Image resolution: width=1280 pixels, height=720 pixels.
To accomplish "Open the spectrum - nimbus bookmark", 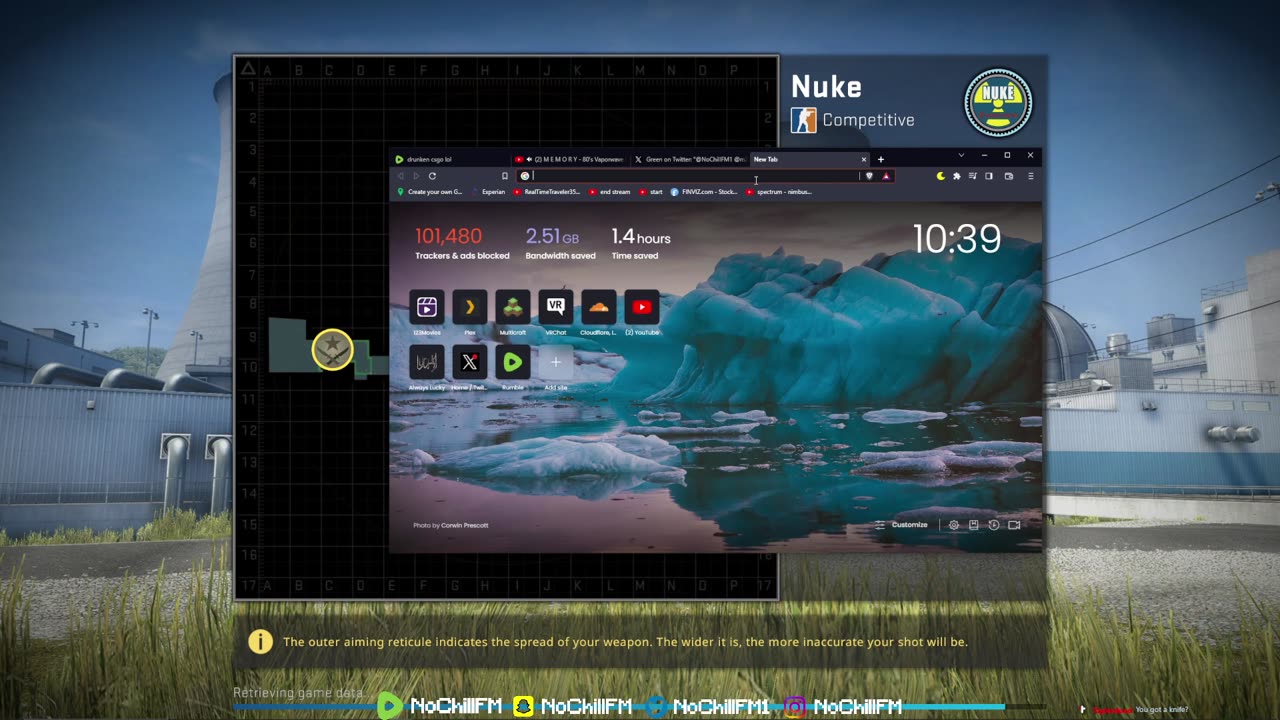I will [779, 192].
